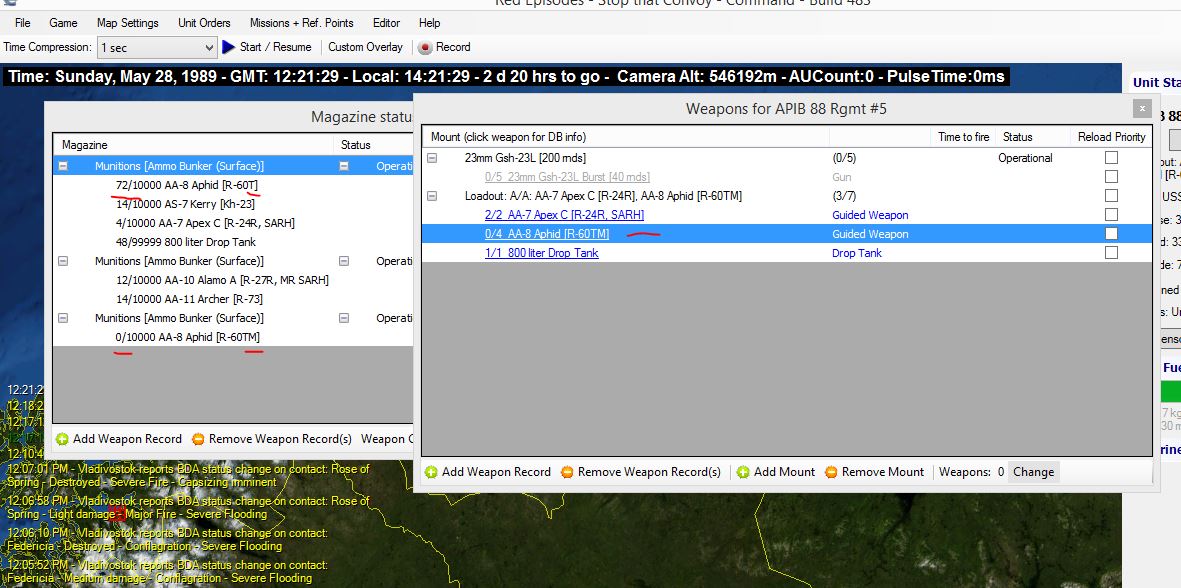Open the Unit Orders menu
The width and height of the screenshot is (1181, 588).
(x=204, y=23)
